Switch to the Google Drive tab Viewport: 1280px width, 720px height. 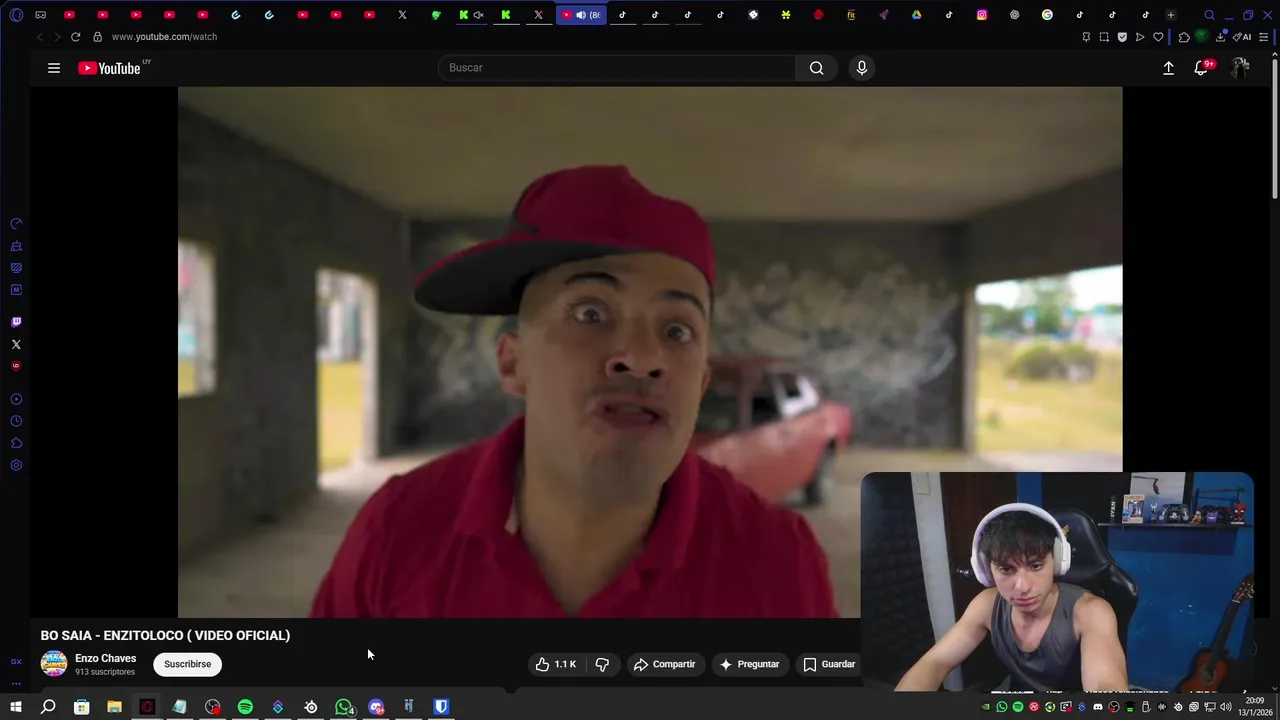coord(916,15)
